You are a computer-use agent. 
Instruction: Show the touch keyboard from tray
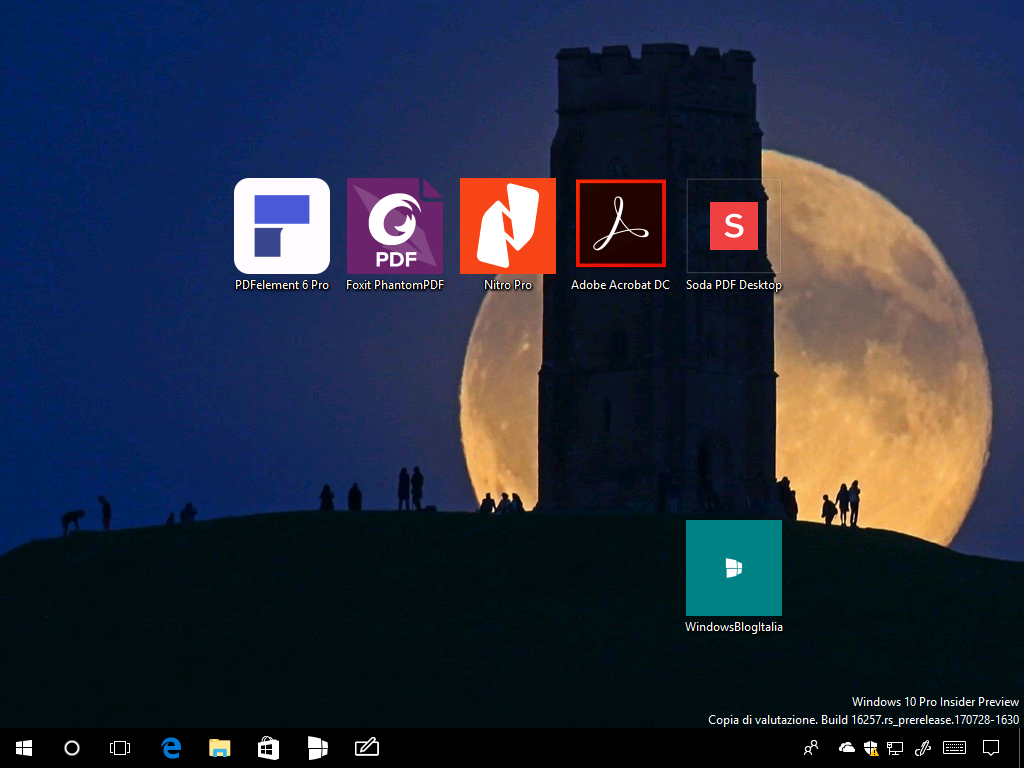(x=954, y=748)
